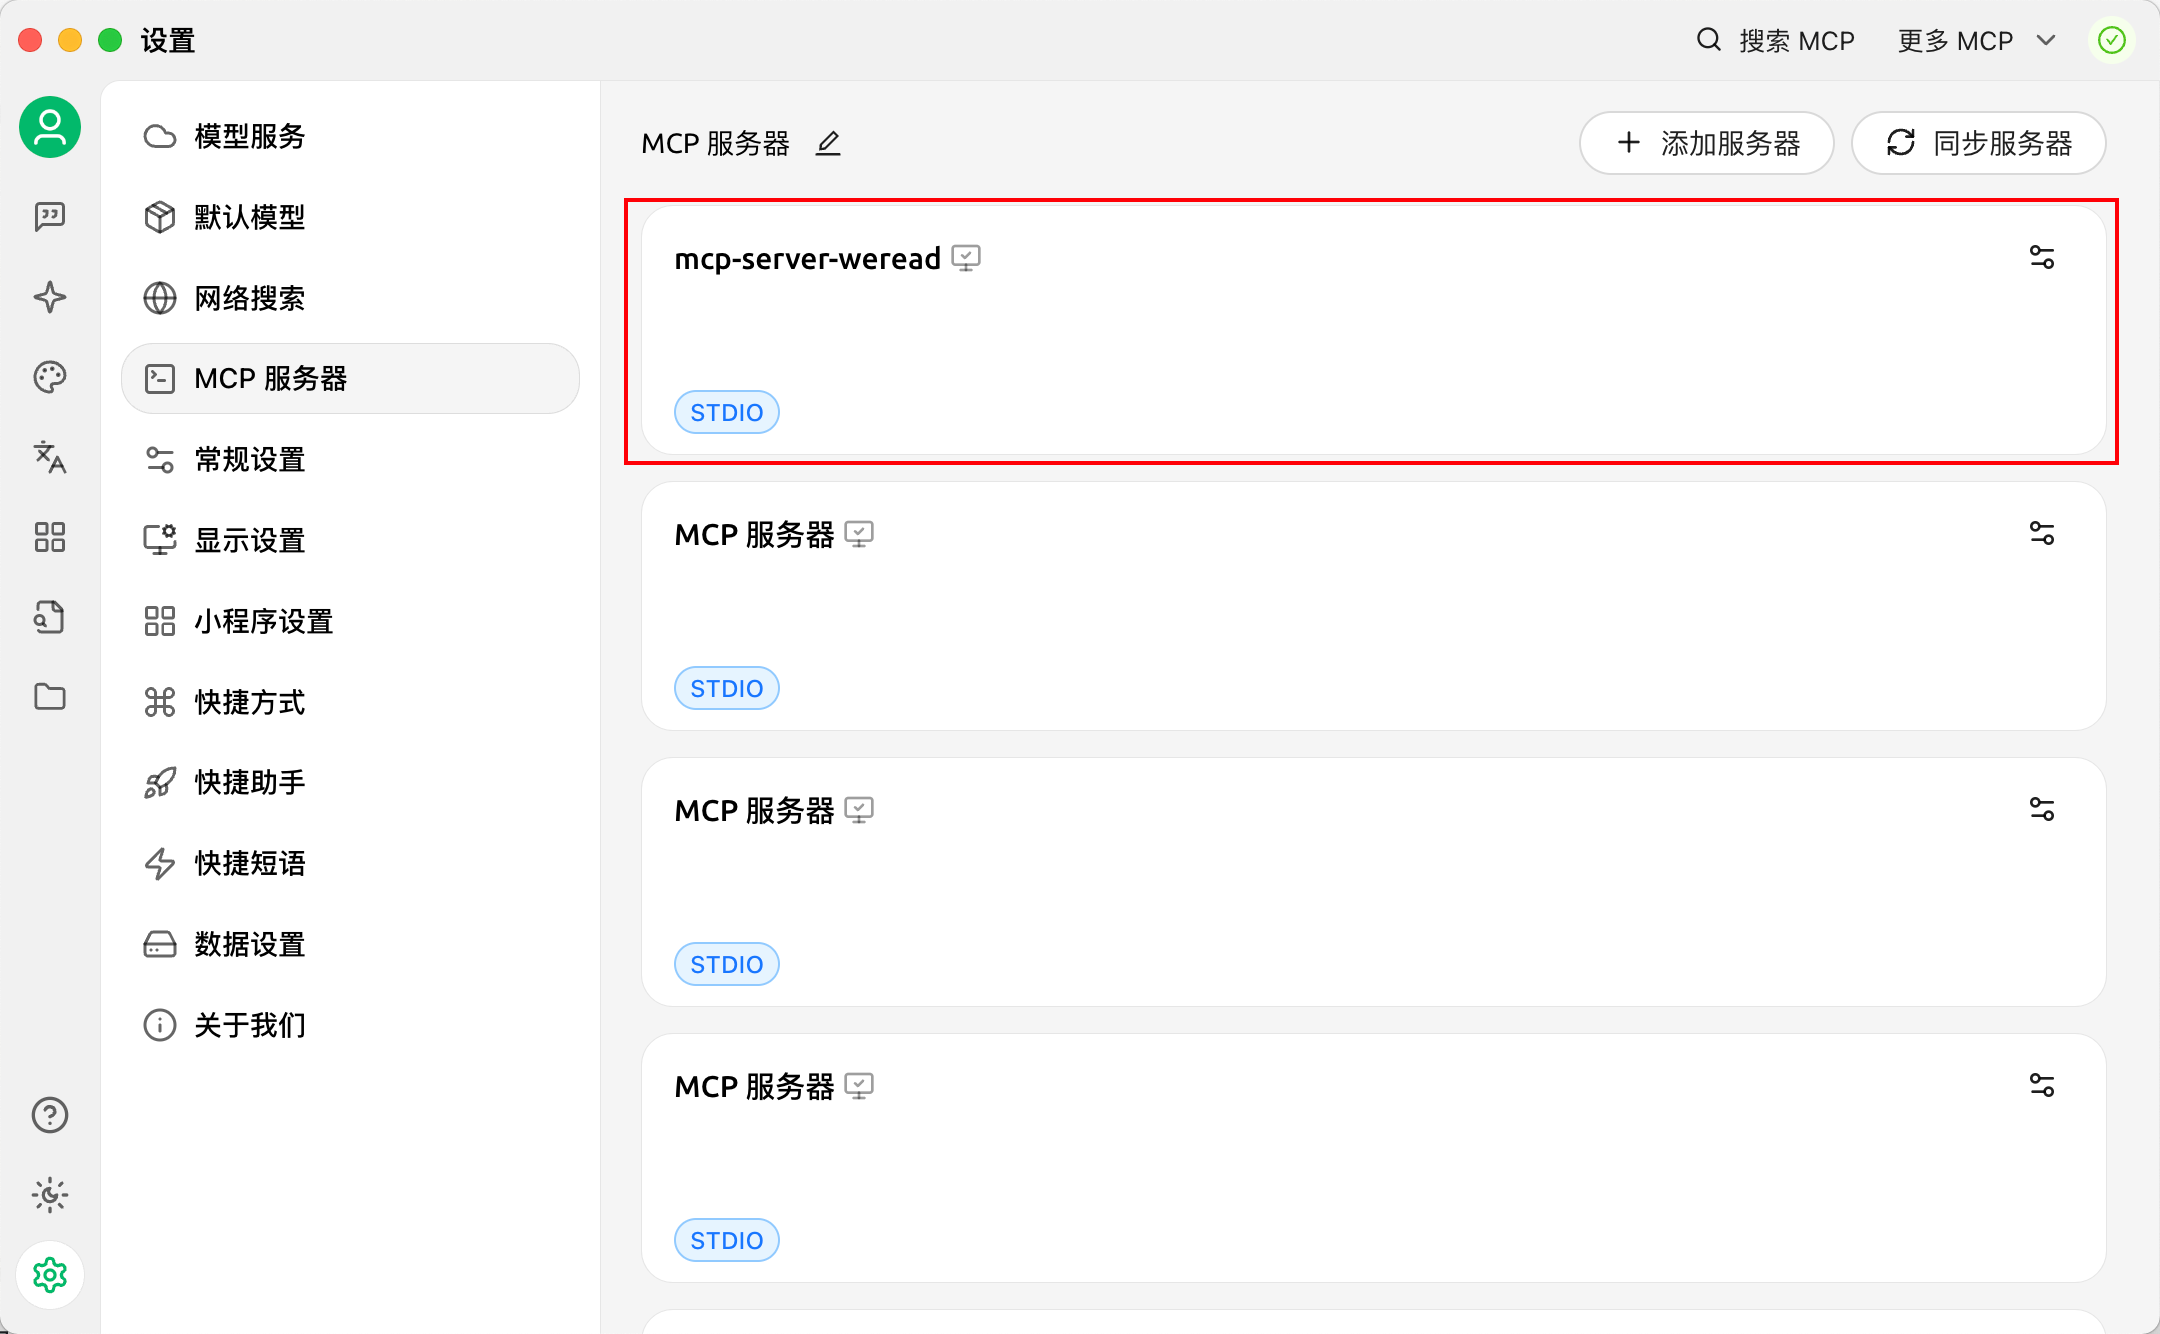Viewport: 2160px width, 1334px height.
Task: Open the mini programs grid sidebar icon
Action: pos(50,537)
